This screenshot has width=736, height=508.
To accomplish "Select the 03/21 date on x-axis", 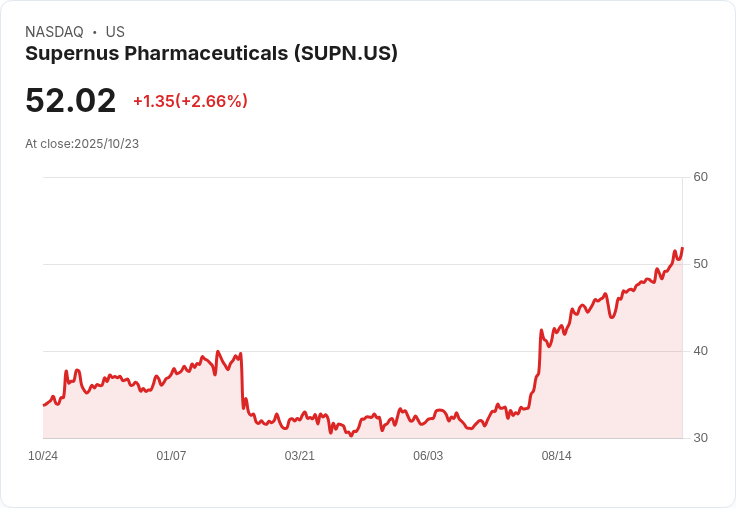I will pyautogui.click(x=300, y=456).
